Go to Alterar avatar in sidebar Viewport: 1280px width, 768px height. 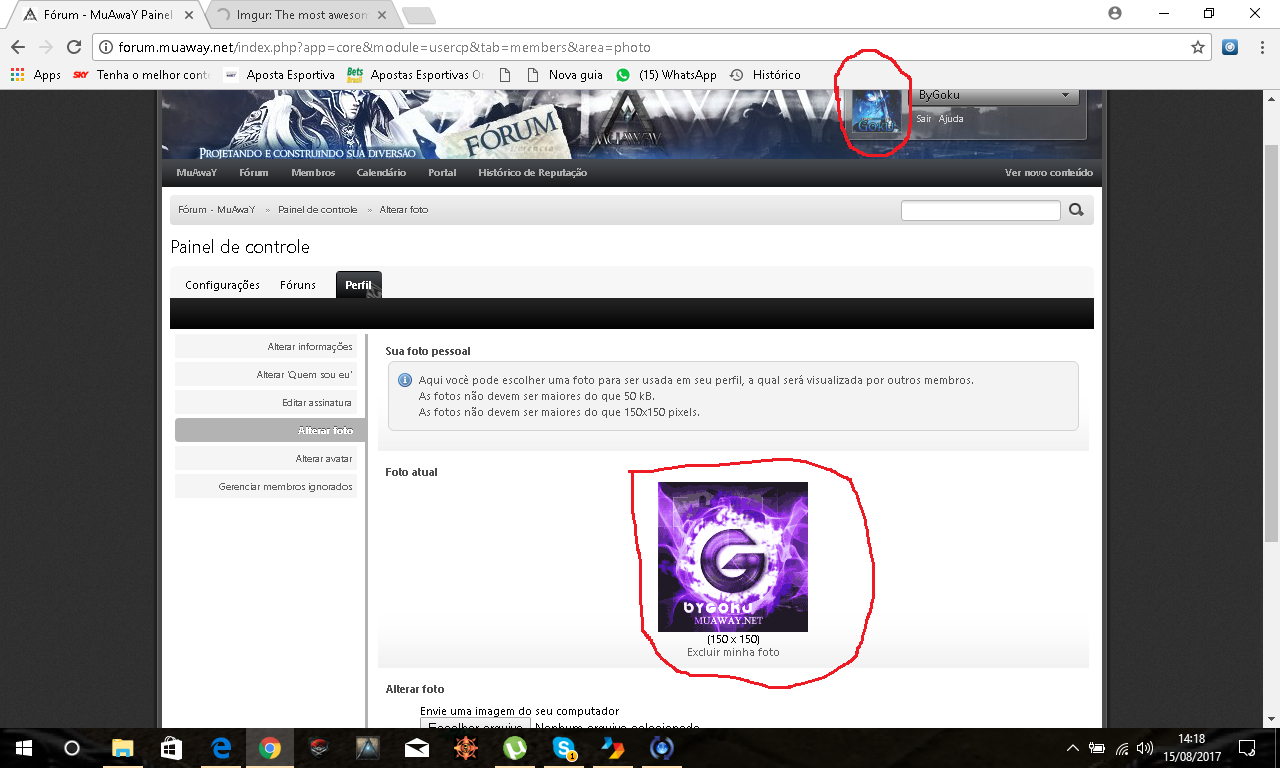pyautogui.click(x=323, y=458)
